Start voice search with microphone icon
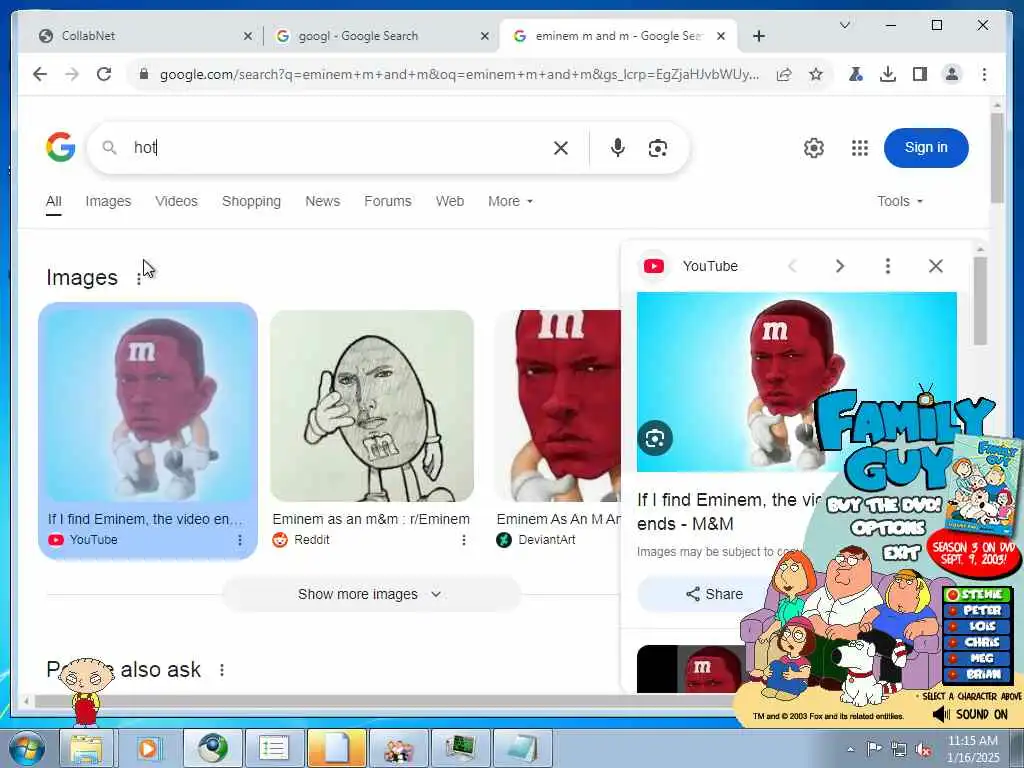Image resolution: width=1024 pixels, height=768 pixels. (x=617, y=148)
